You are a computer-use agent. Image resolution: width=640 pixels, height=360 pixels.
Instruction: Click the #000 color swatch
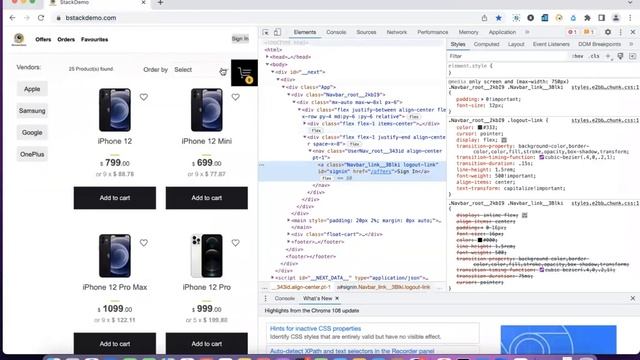tap(480, 240)
